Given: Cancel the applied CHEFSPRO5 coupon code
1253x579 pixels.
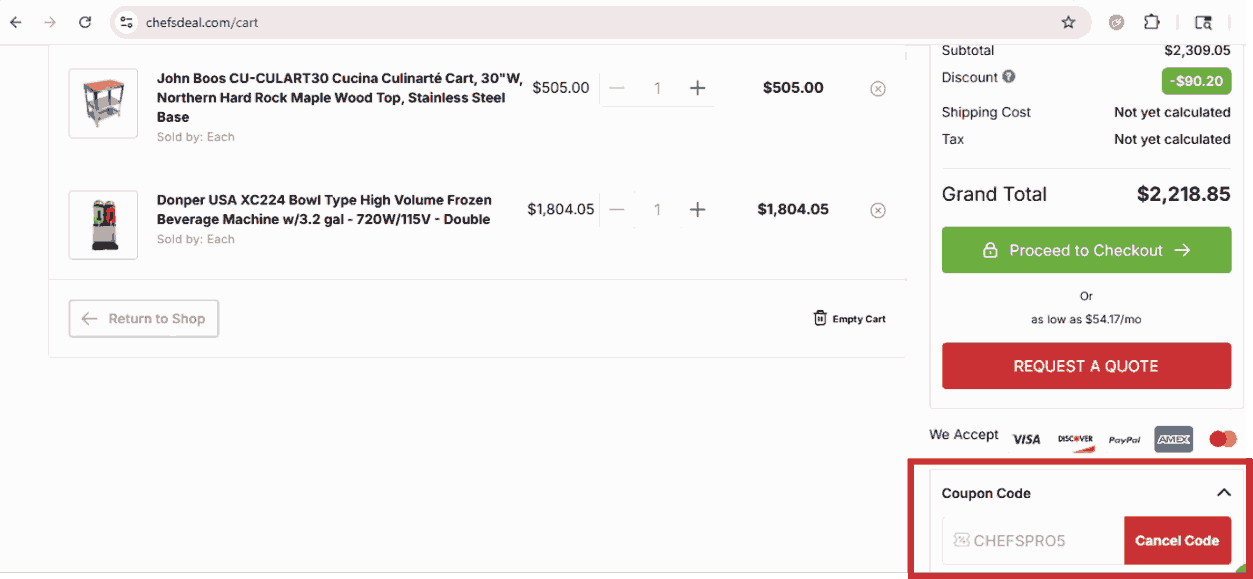Looking at the screenshot, I should (x=1176, y=541).
